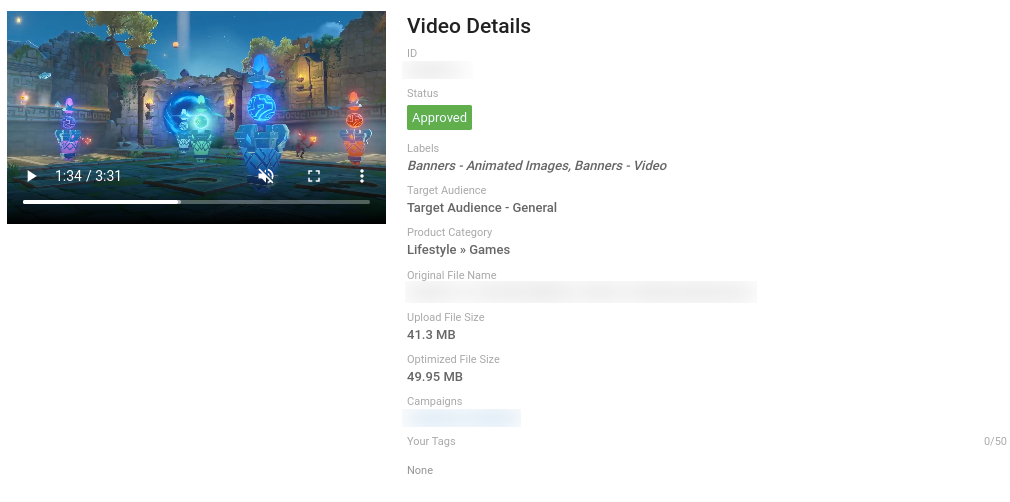Click the blurred ID value

click(x=437, y=70)
